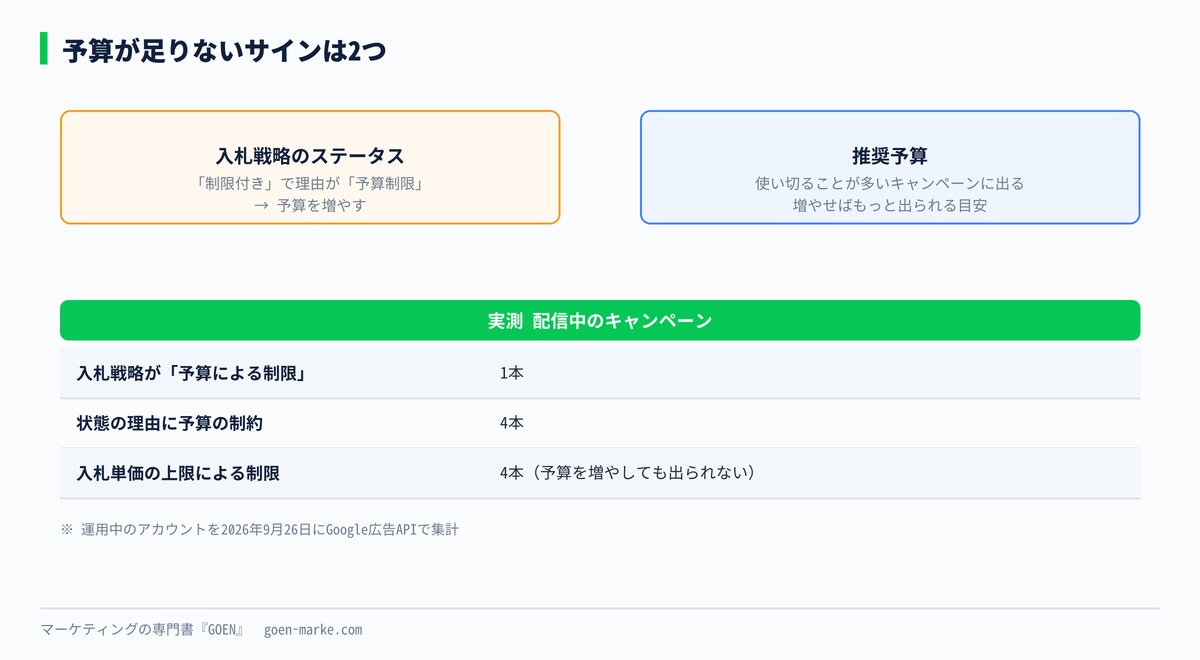Click the text 使い切ることが多いキャンペーンに出る
Screen dimensions: 1200x660
890,184
